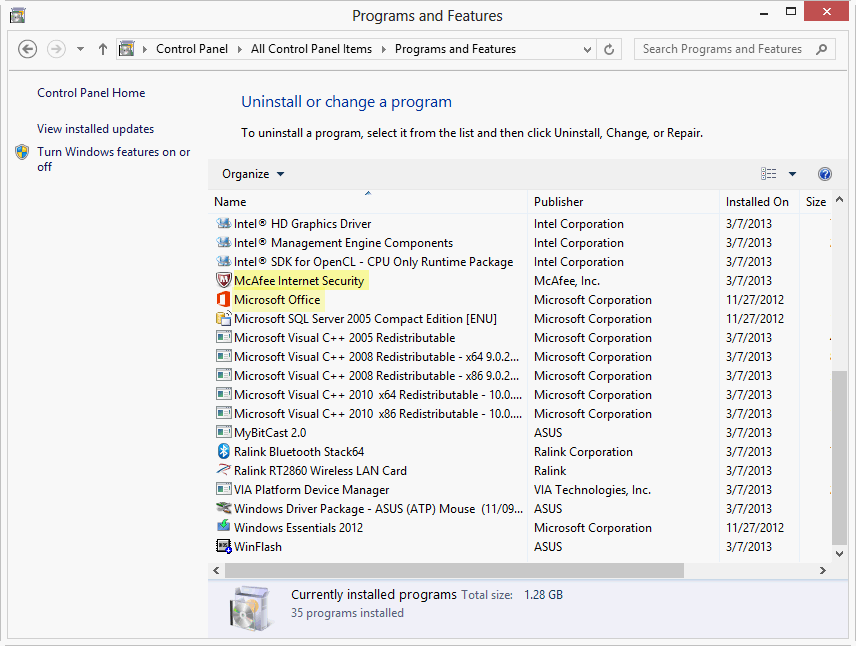Select Intel SDK for OpenCL icon
This screenshot has width=856, height=646.
coord(223,262)
